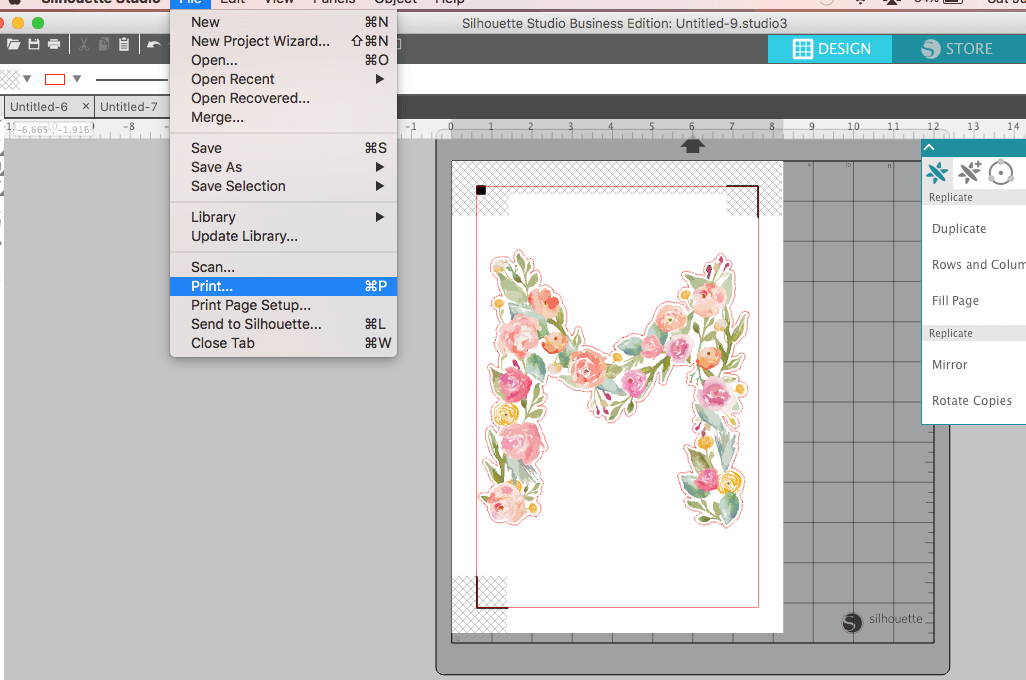This screenshot has width=1026, height=680.
Task: Click Rotate Copies option
Action: tap(972, 401)
